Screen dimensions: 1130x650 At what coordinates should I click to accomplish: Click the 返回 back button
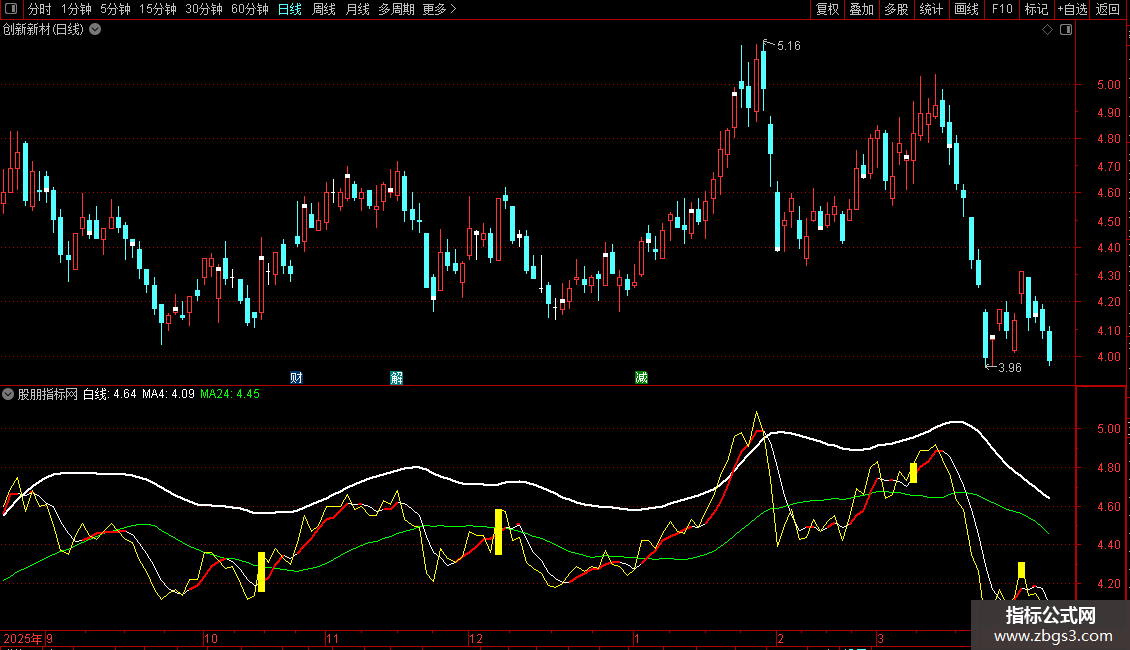point(1108,9)
